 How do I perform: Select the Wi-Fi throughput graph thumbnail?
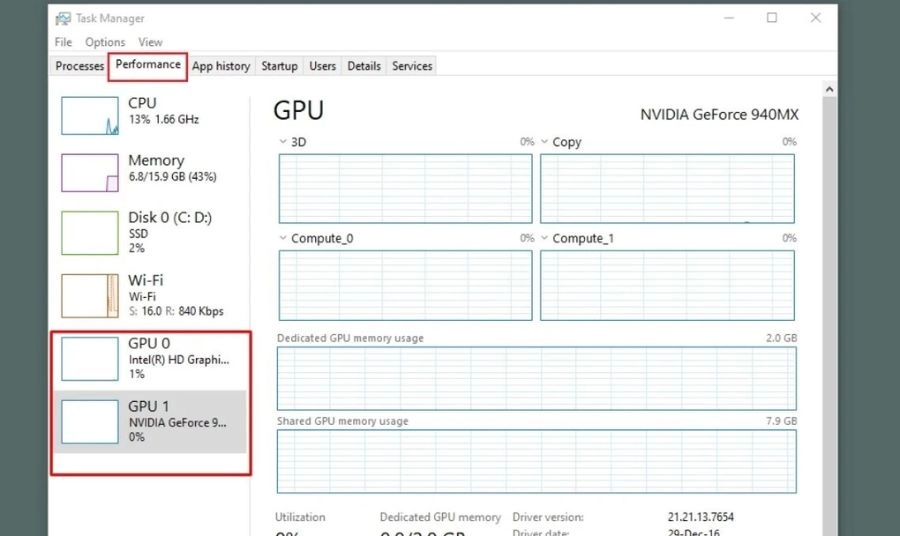click(90, 296)
